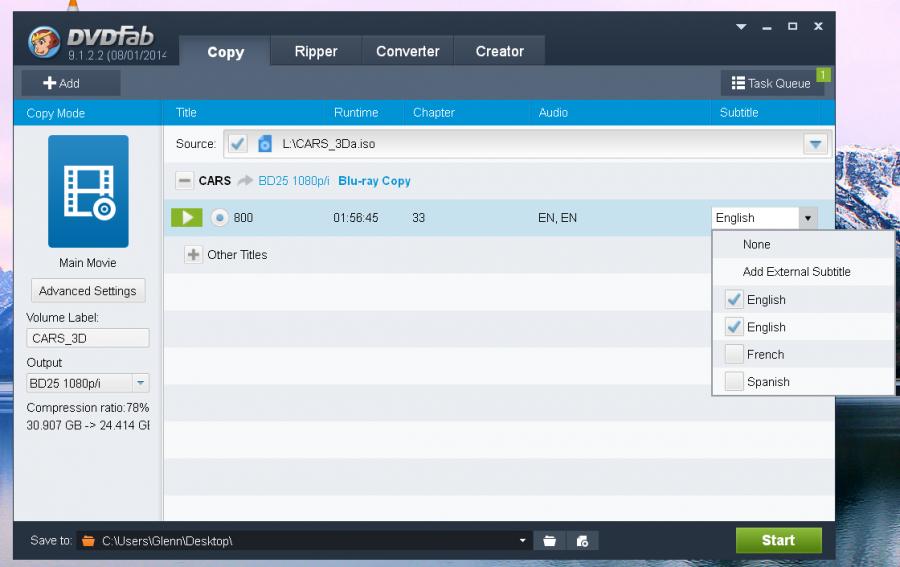Open the Output BD25 1080p/i dropdown
This screenshot has width=900, height=567.
pos(141,383)
